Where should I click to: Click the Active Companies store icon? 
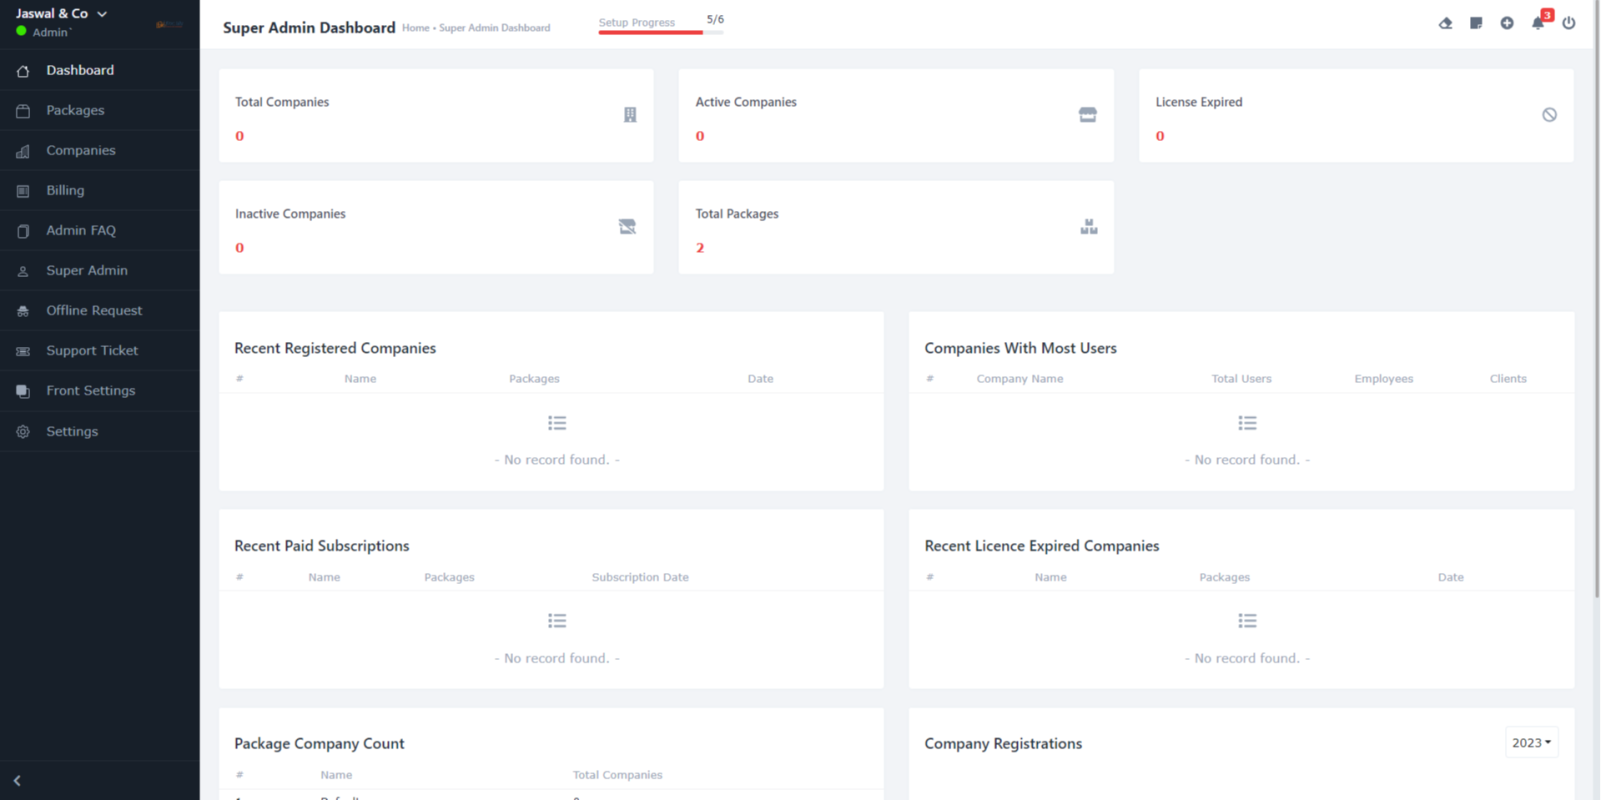point(1088,115)
